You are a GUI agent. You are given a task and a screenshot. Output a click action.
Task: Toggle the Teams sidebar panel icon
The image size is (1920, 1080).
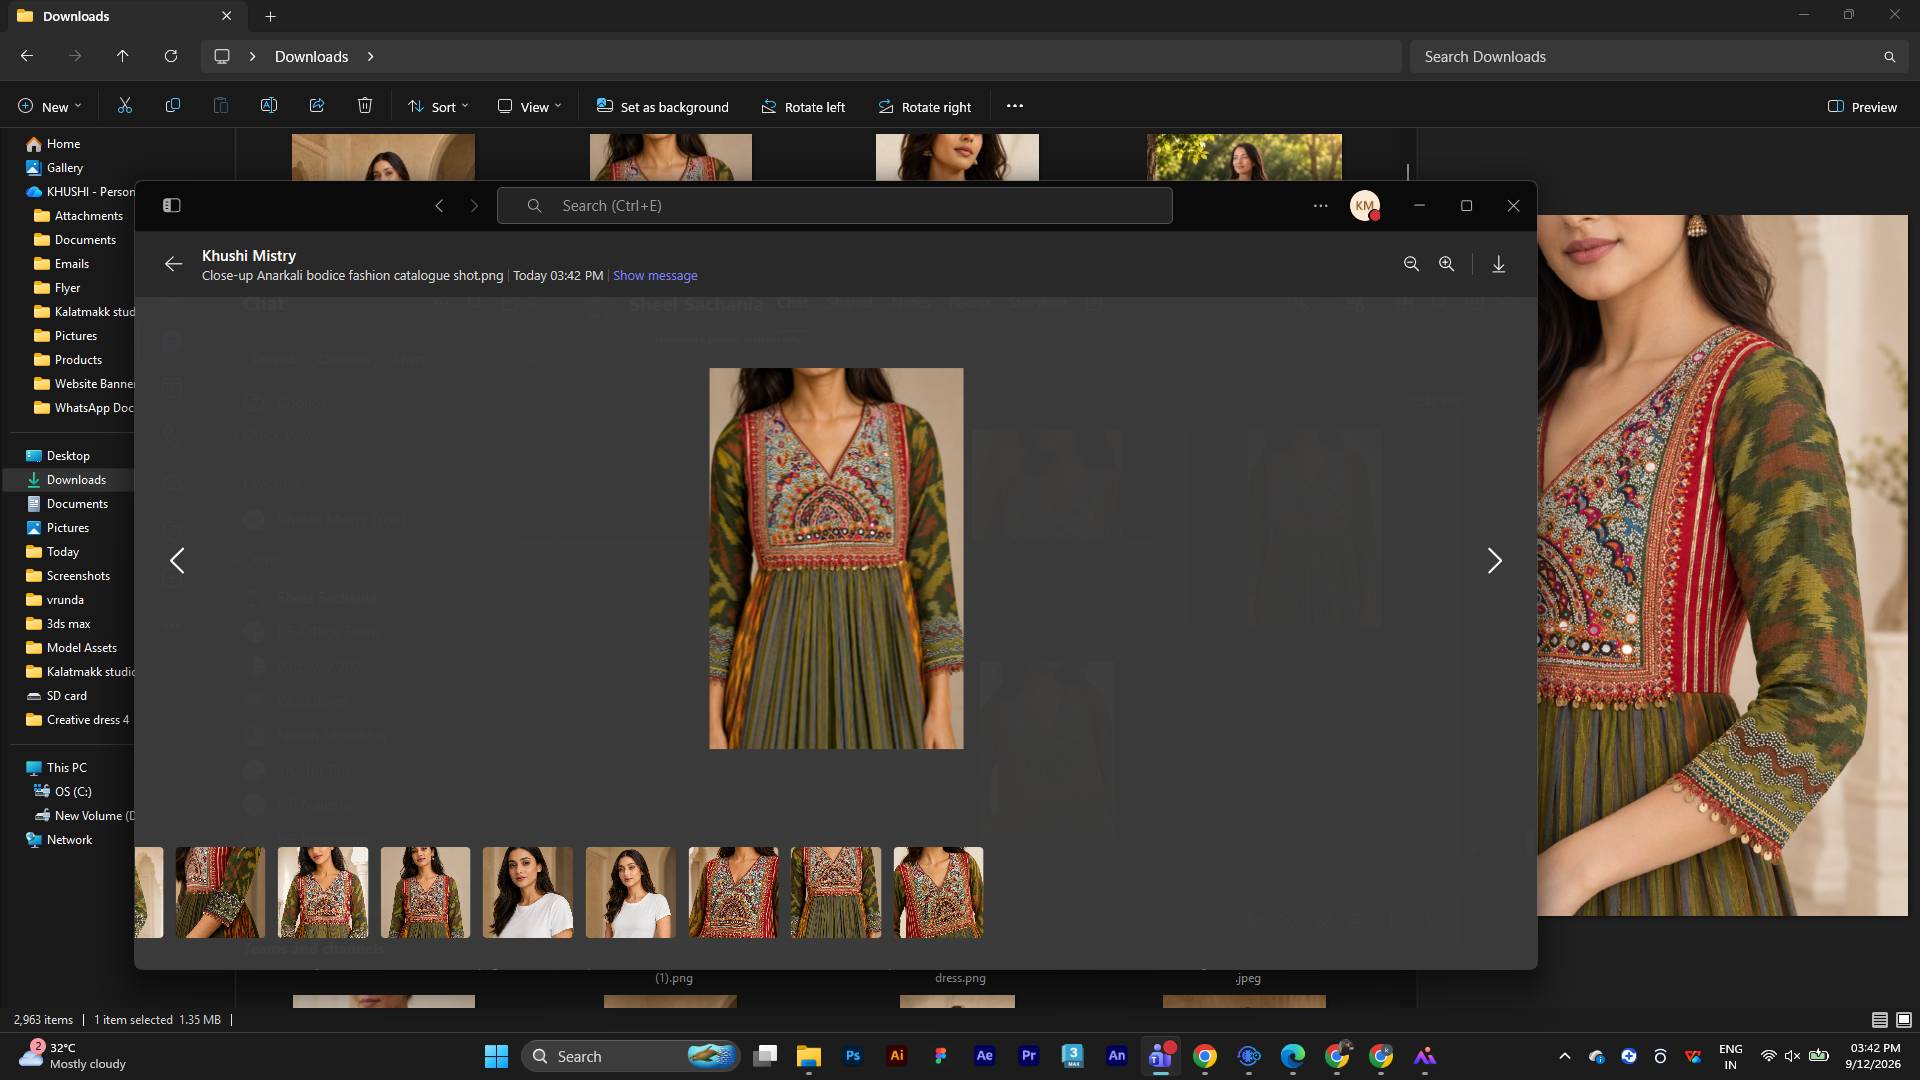click(172, 205)
